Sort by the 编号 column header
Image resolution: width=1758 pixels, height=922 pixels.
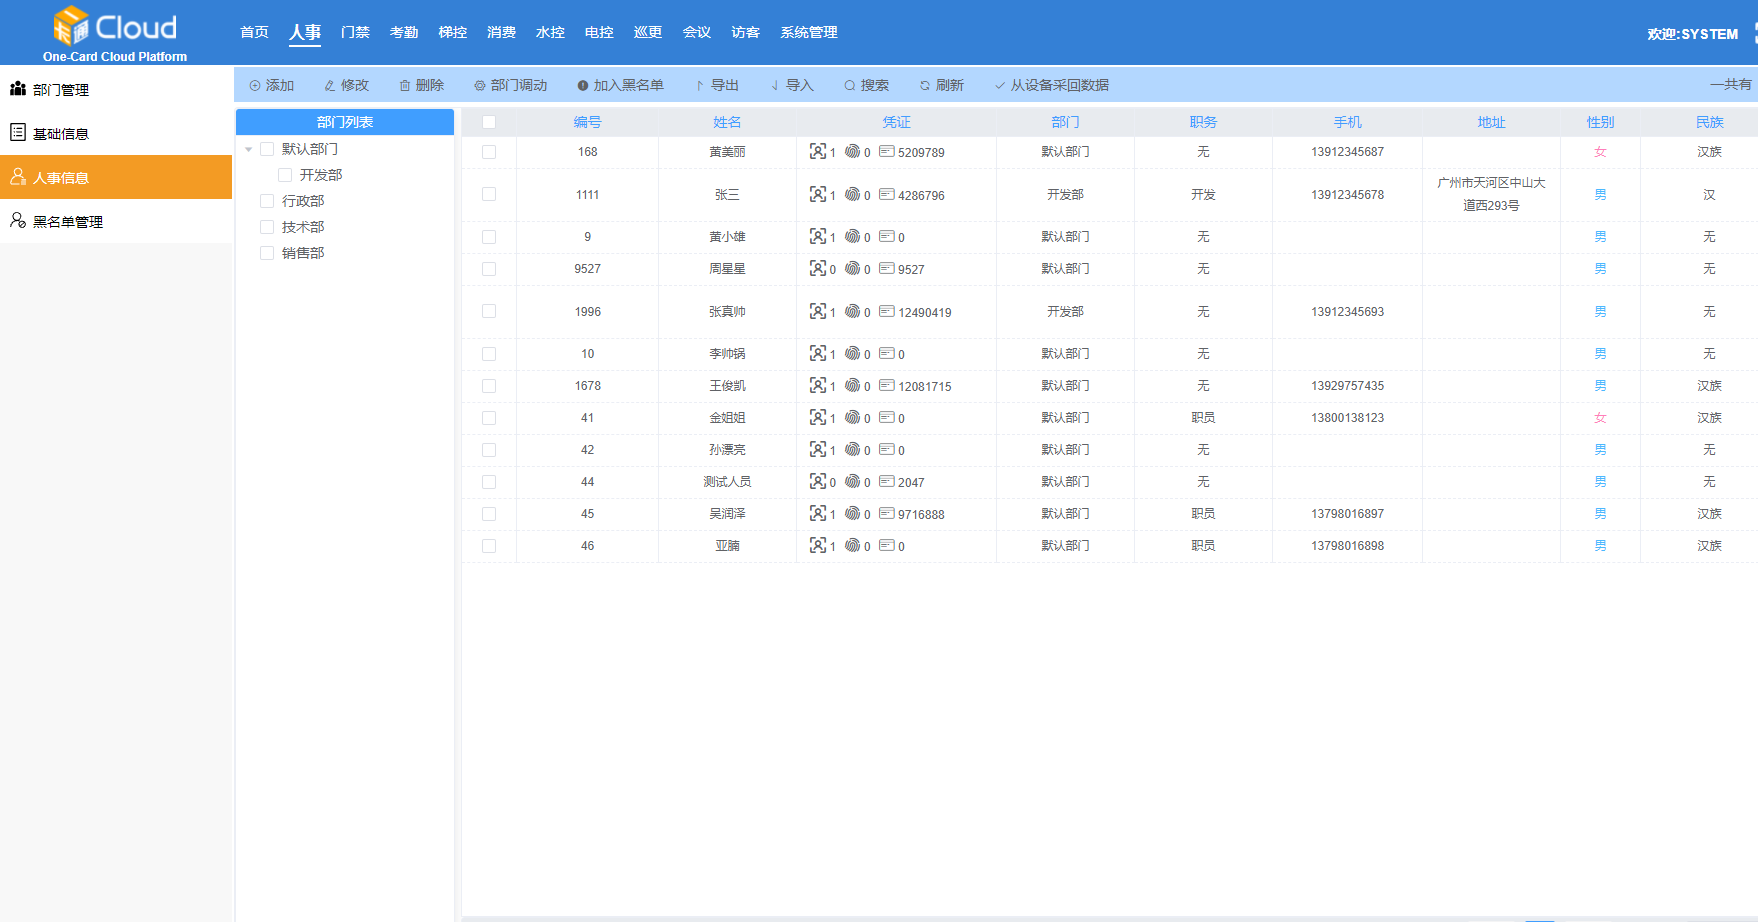pos(588,122)
